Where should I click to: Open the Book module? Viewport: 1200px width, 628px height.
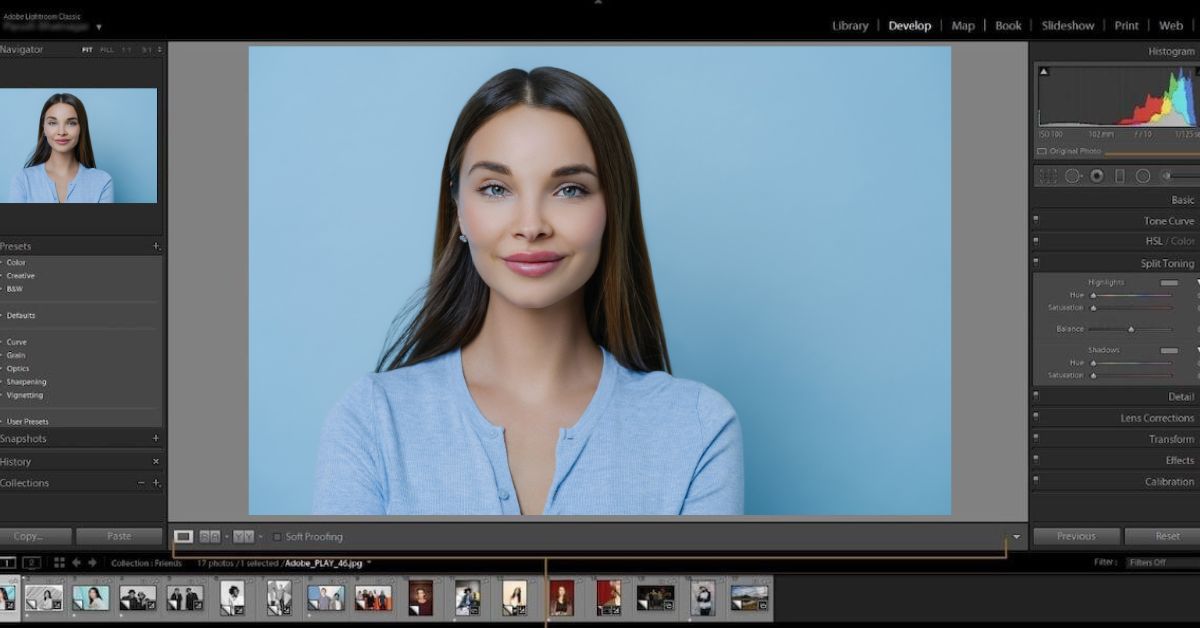(1008, 26)
